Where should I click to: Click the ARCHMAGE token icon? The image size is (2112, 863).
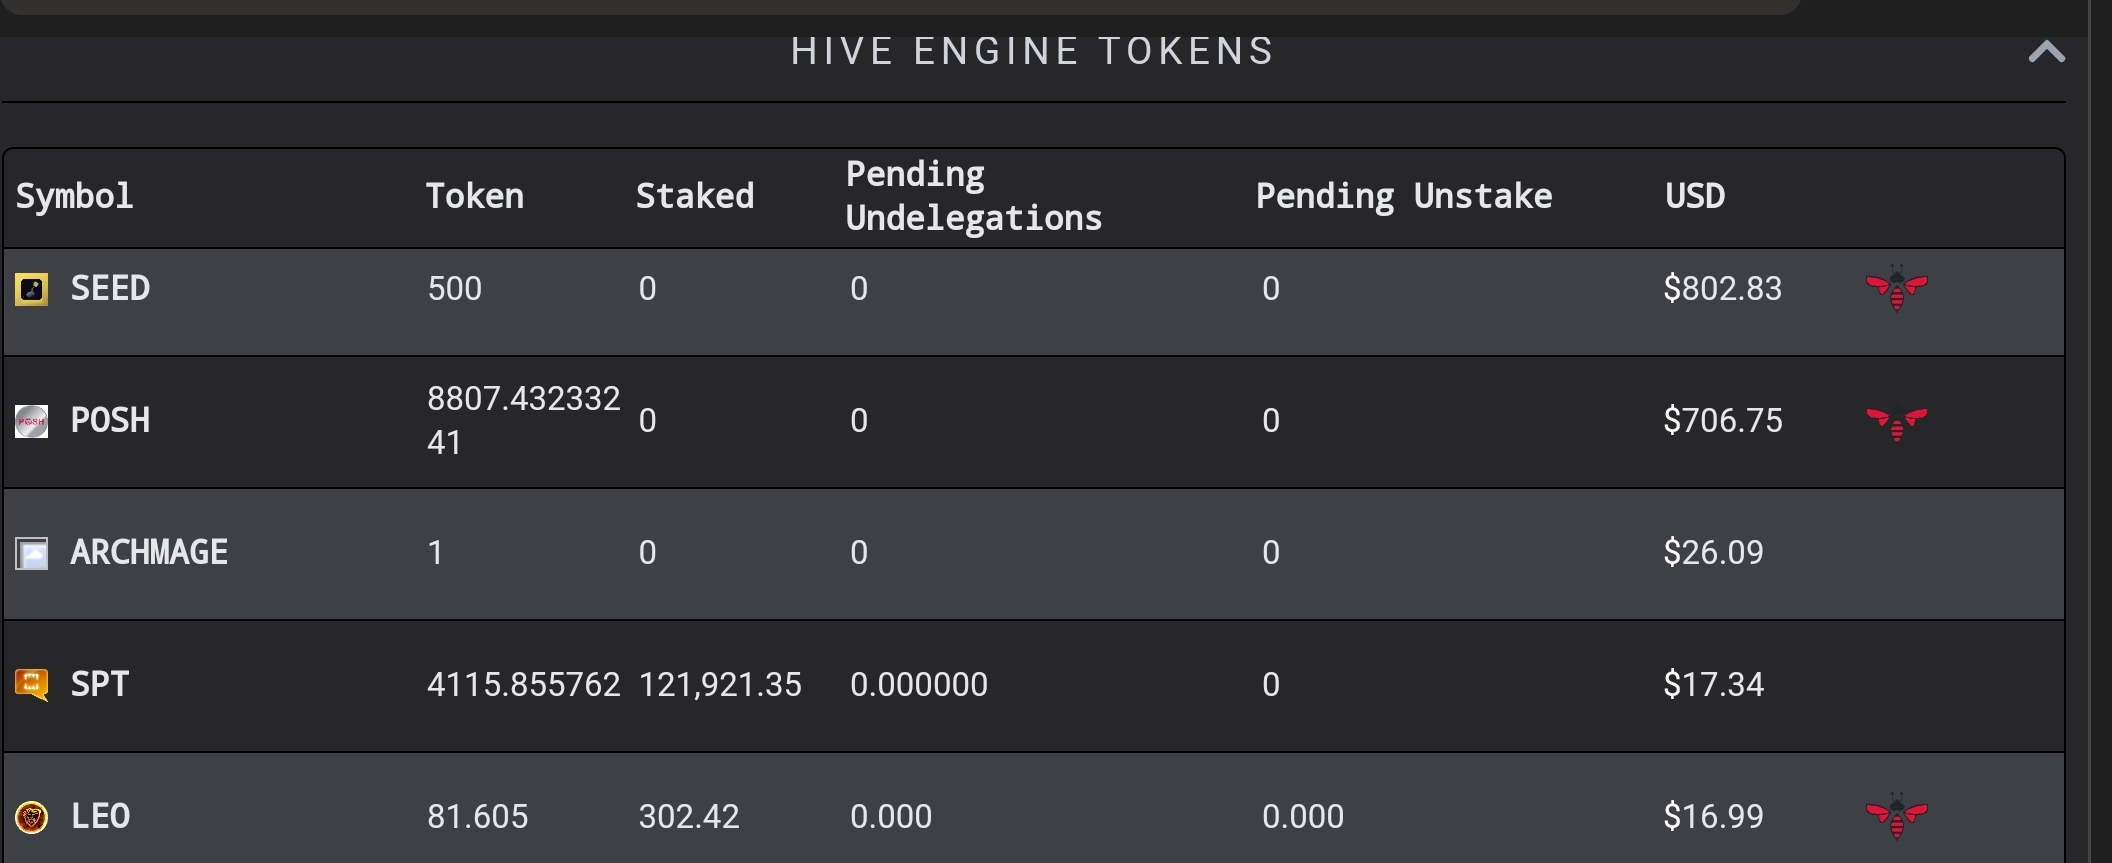coord(31,553)
